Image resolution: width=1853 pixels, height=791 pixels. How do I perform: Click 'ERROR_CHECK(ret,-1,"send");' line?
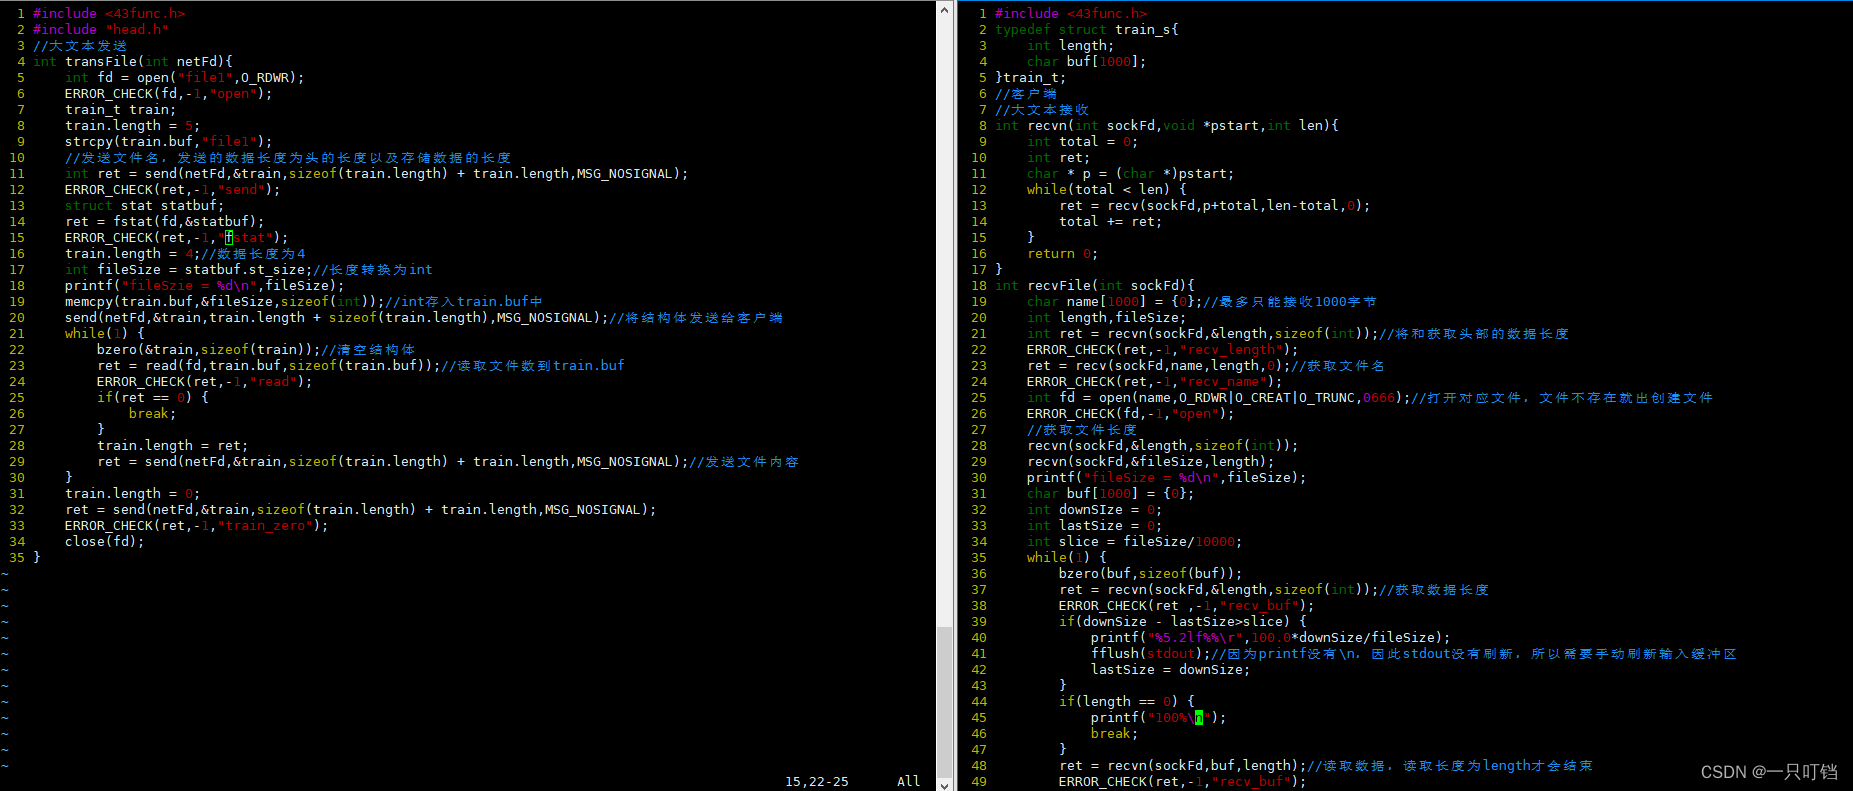[173, 190]
